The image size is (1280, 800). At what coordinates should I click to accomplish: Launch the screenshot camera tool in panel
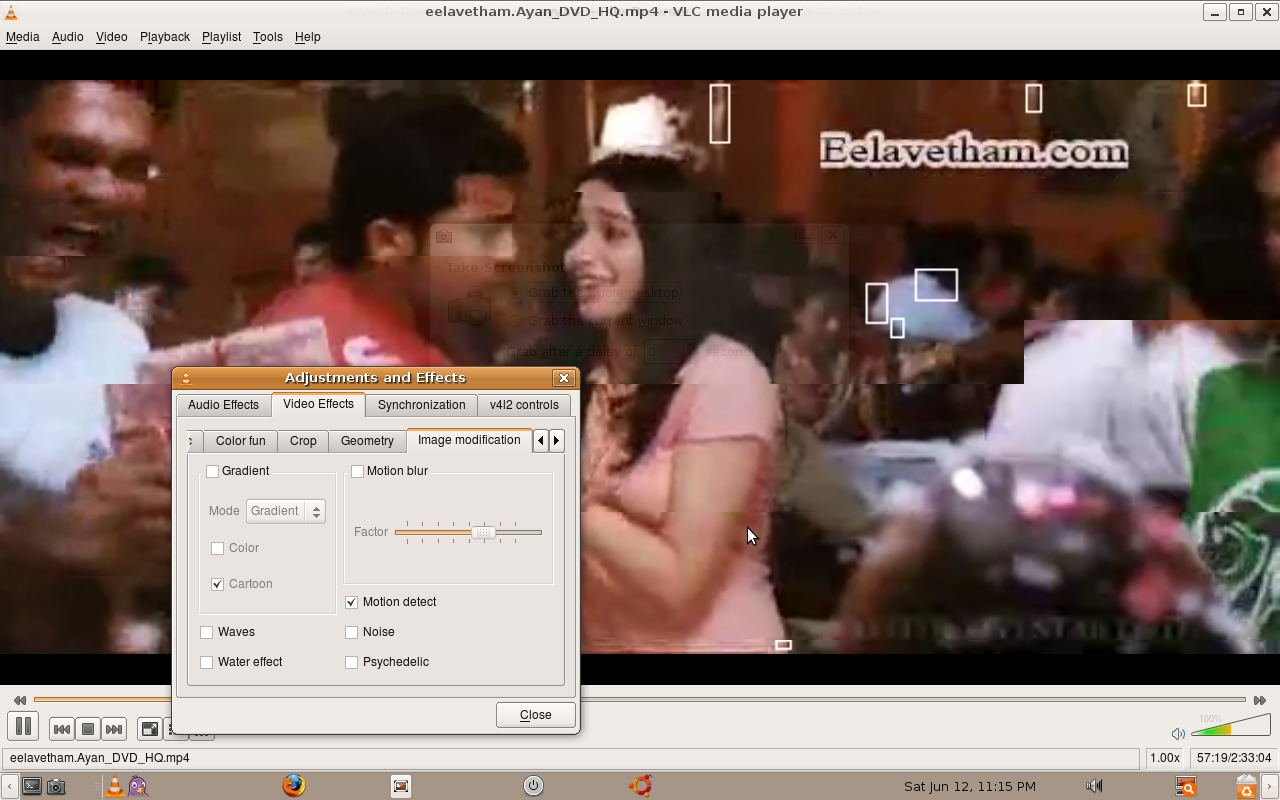pos(56,786)
